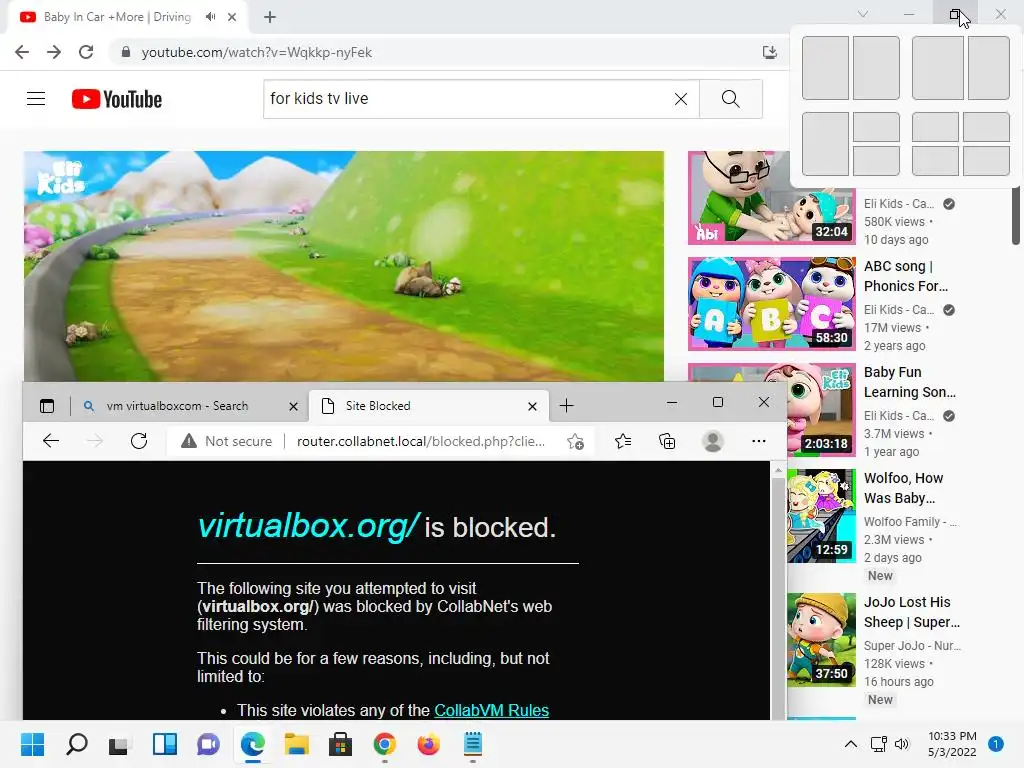Click the Wolfoo Family channel name
The image size is (1024, 768).
click(x=910, y=522)
